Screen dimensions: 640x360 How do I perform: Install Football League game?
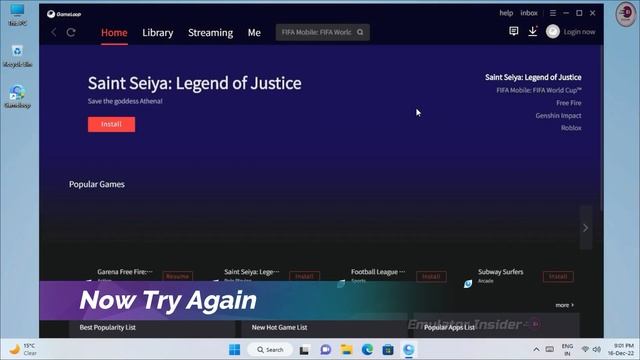[x=431, y=276]
